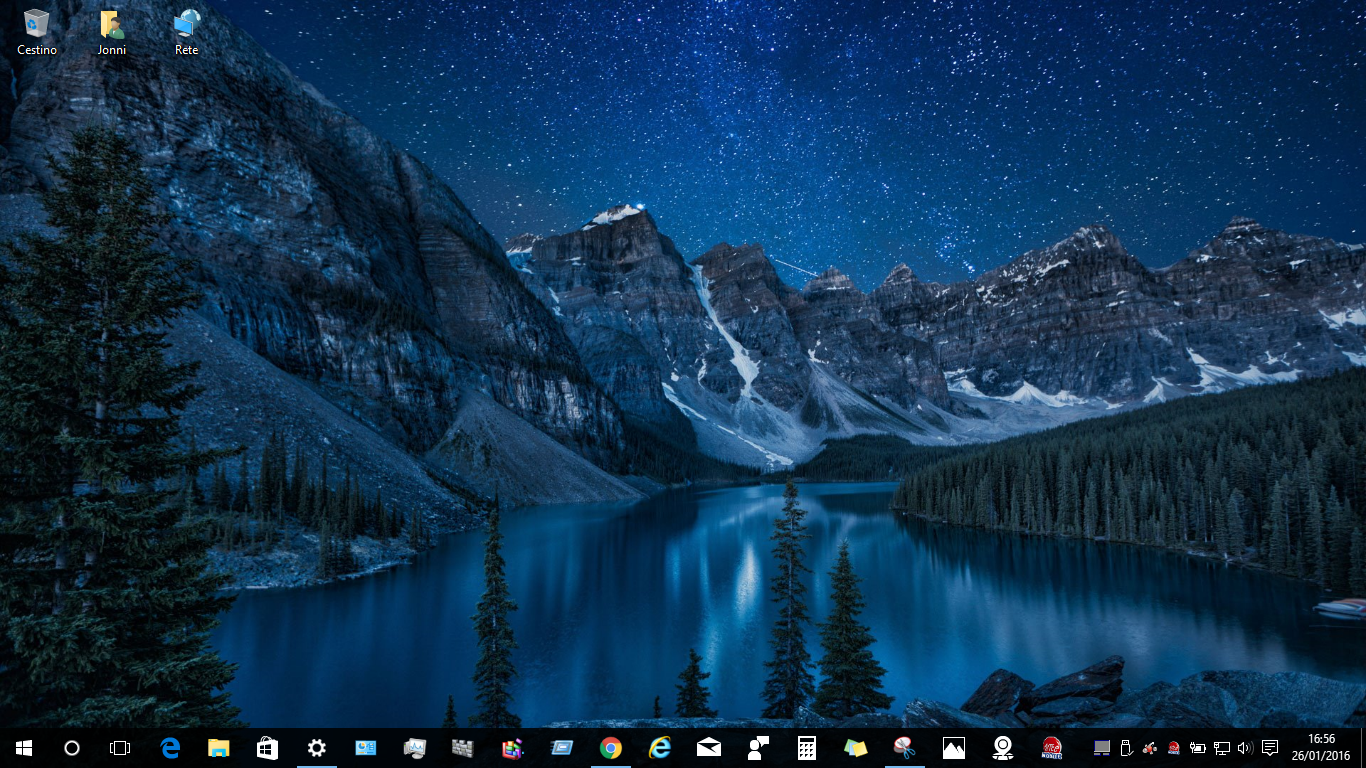
Task: Open the Snipping Tool
Action: (x=903, y=747)
